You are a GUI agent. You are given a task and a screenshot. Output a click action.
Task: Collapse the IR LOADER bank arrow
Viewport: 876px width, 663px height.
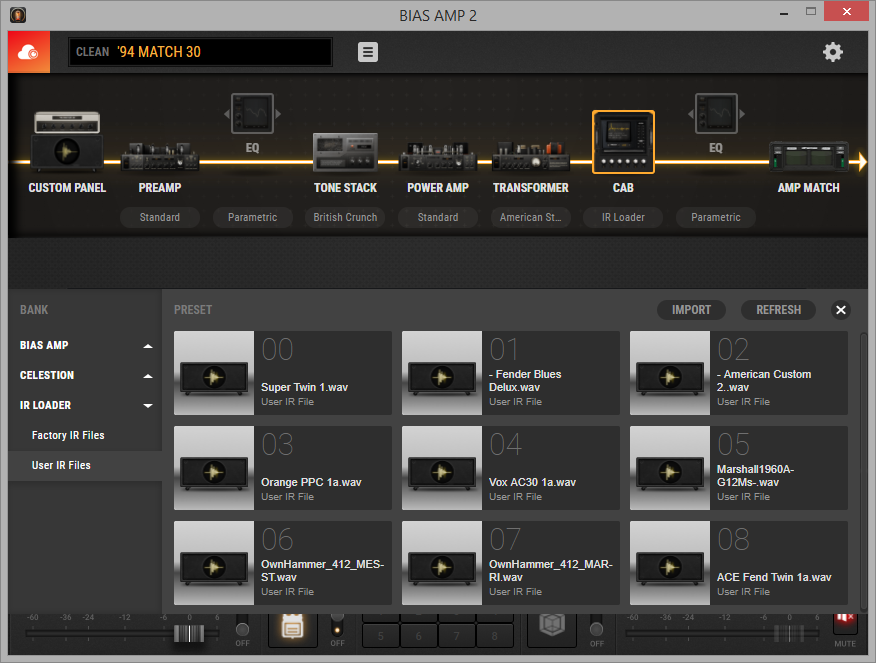point(148,406)
